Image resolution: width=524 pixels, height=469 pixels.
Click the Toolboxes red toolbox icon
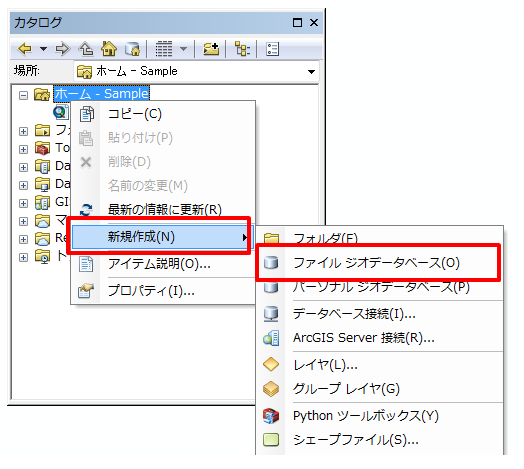click(42, 148)
